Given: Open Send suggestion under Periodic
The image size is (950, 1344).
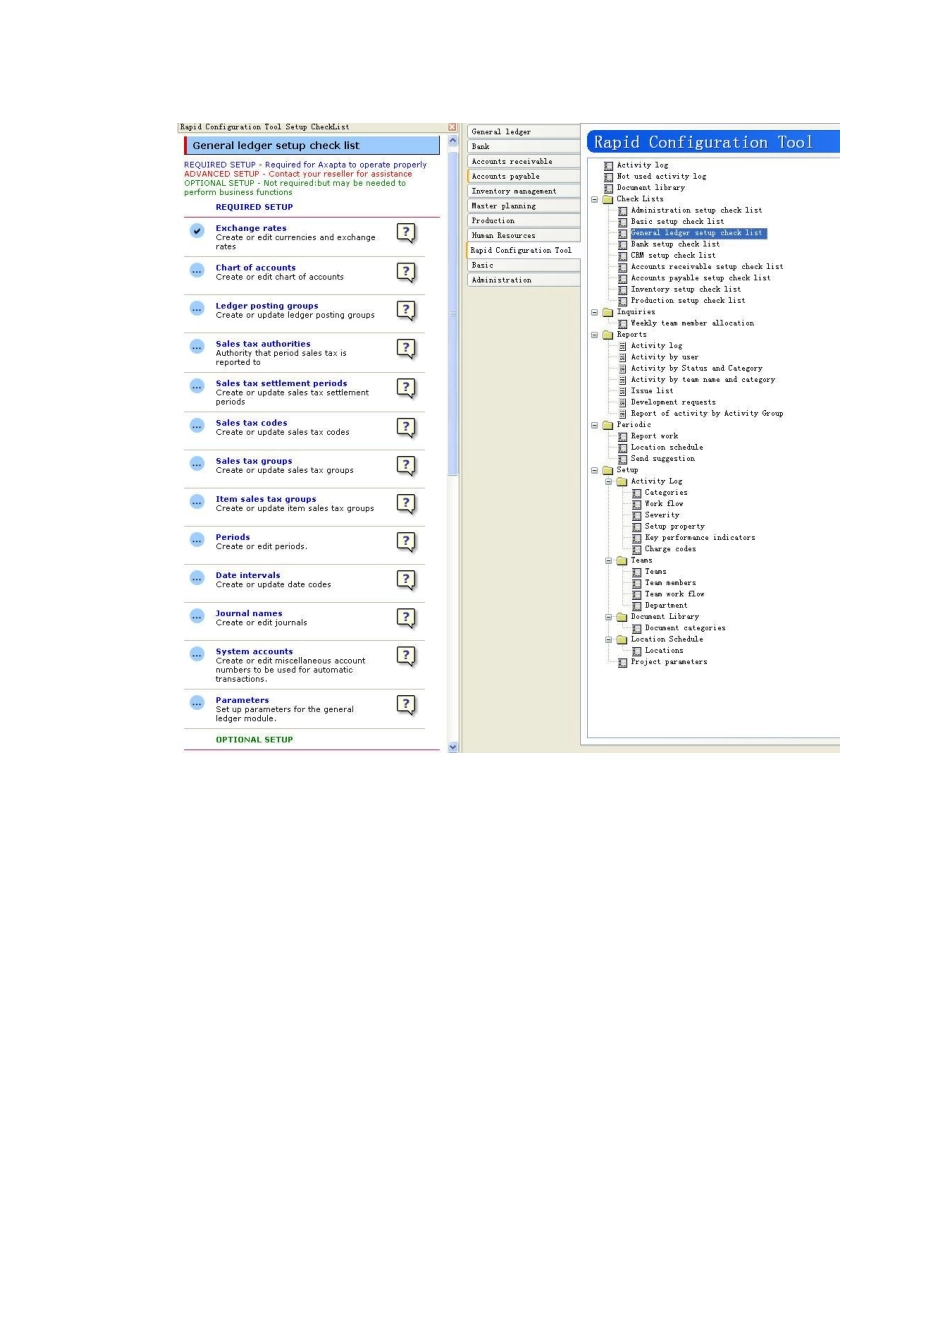Looking at the screenshot, I should coord(663,458).
